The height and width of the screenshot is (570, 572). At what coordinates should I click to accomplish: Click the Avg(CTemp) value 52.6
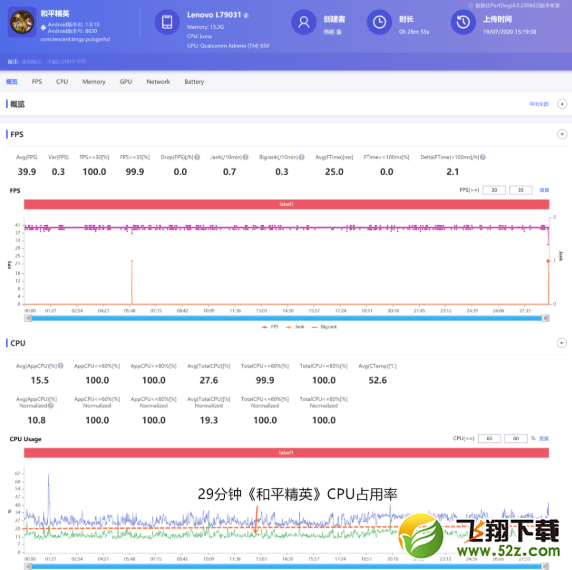click(x=378, y=380)
